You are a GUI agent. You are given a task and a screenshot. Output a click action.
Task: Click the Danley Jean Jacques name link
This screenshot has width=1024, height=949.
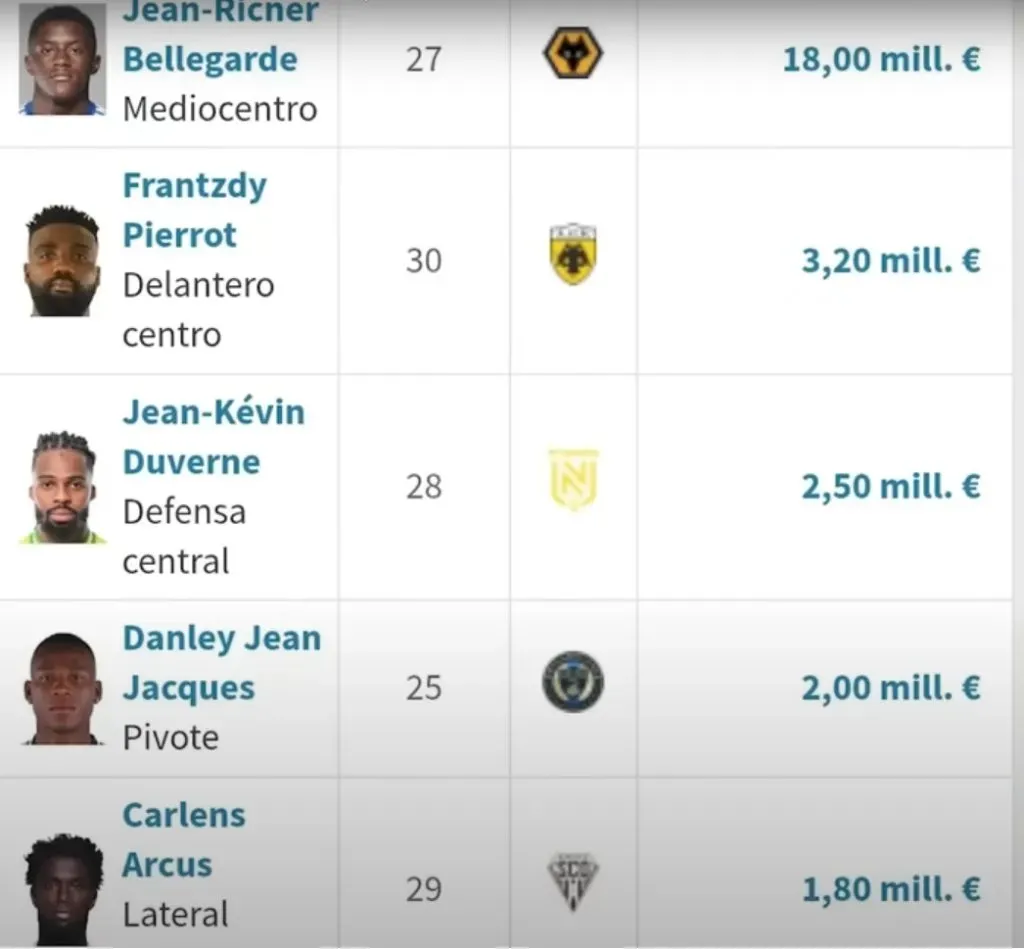[221, 662]
